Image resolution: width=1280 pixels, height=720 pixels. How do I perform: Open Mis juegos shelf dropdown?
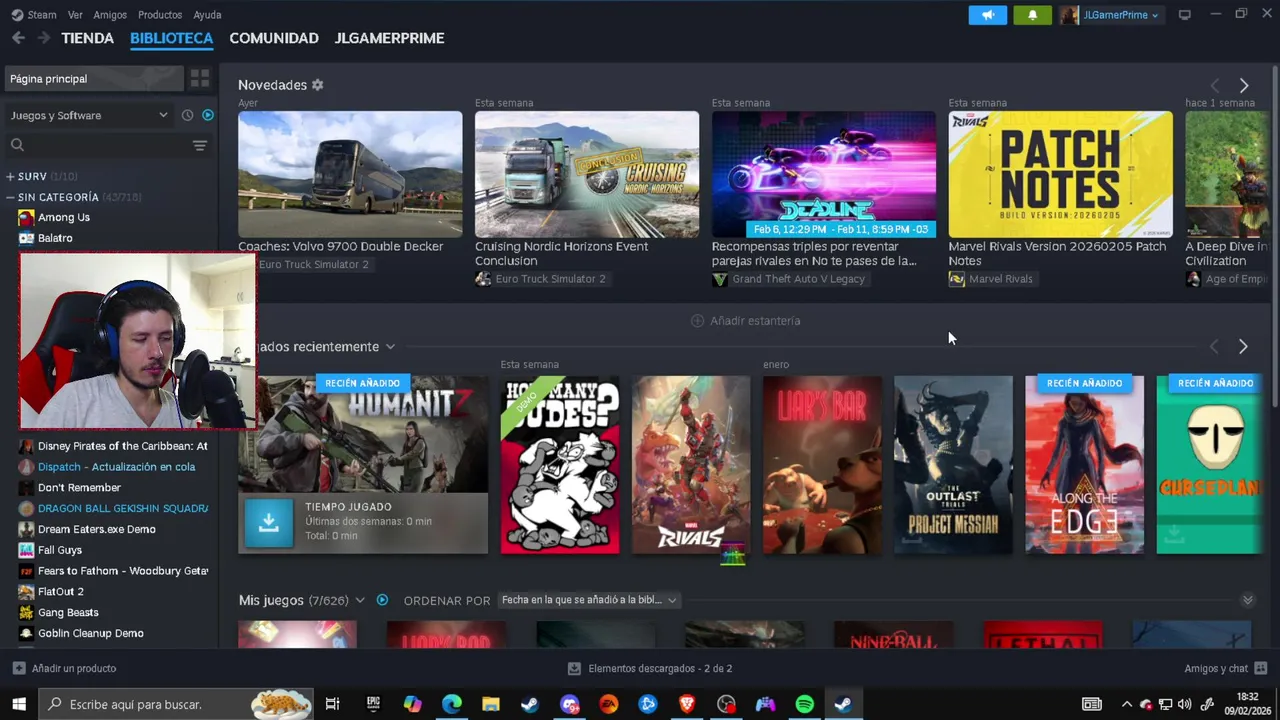(x=360, y=600)
